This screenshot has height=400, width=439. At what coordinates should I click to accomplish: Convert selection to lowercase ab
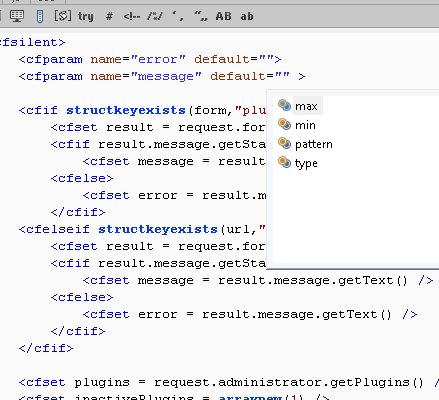point(247,16)
